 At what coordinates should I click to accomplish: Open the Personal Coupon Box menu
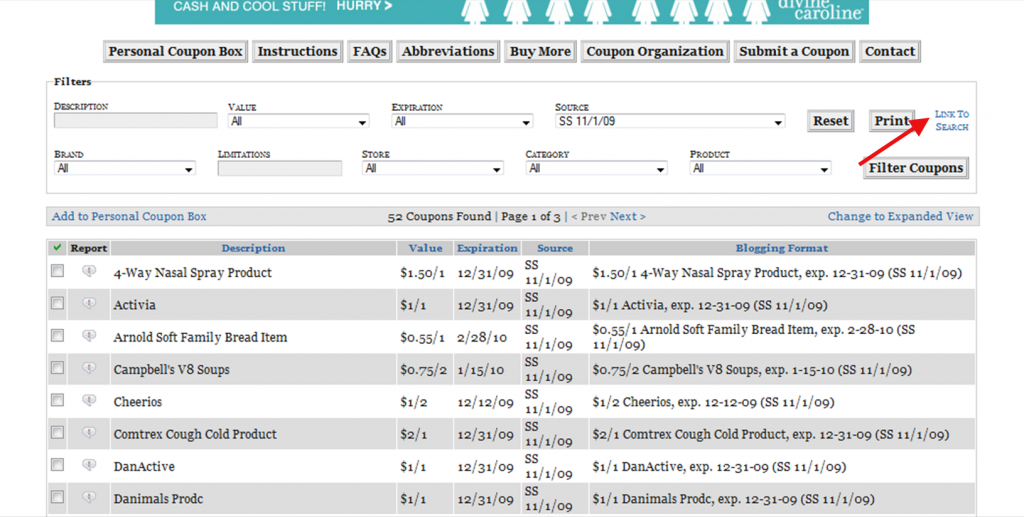[175, 51]
